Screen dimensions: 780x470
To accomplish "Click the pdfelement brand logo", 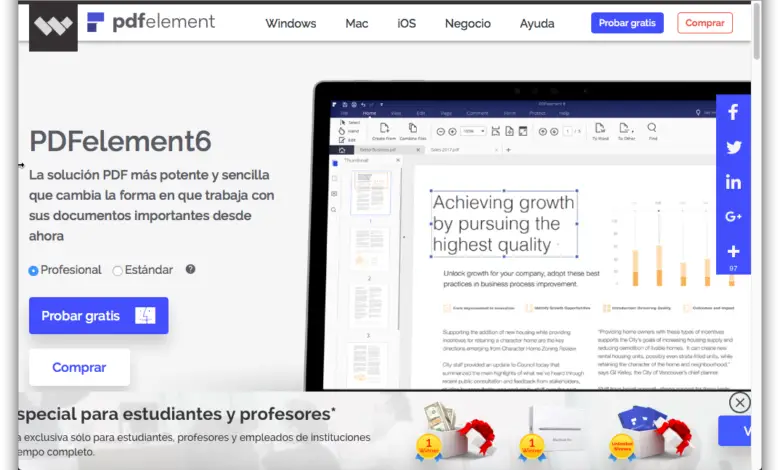I will click(151, 22).
